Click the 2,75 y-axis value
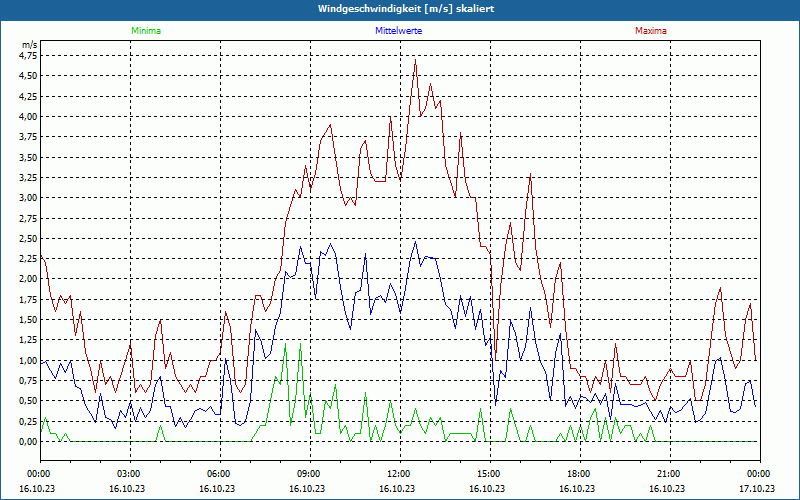Screen dimensions: 800x500 (28, 218)
